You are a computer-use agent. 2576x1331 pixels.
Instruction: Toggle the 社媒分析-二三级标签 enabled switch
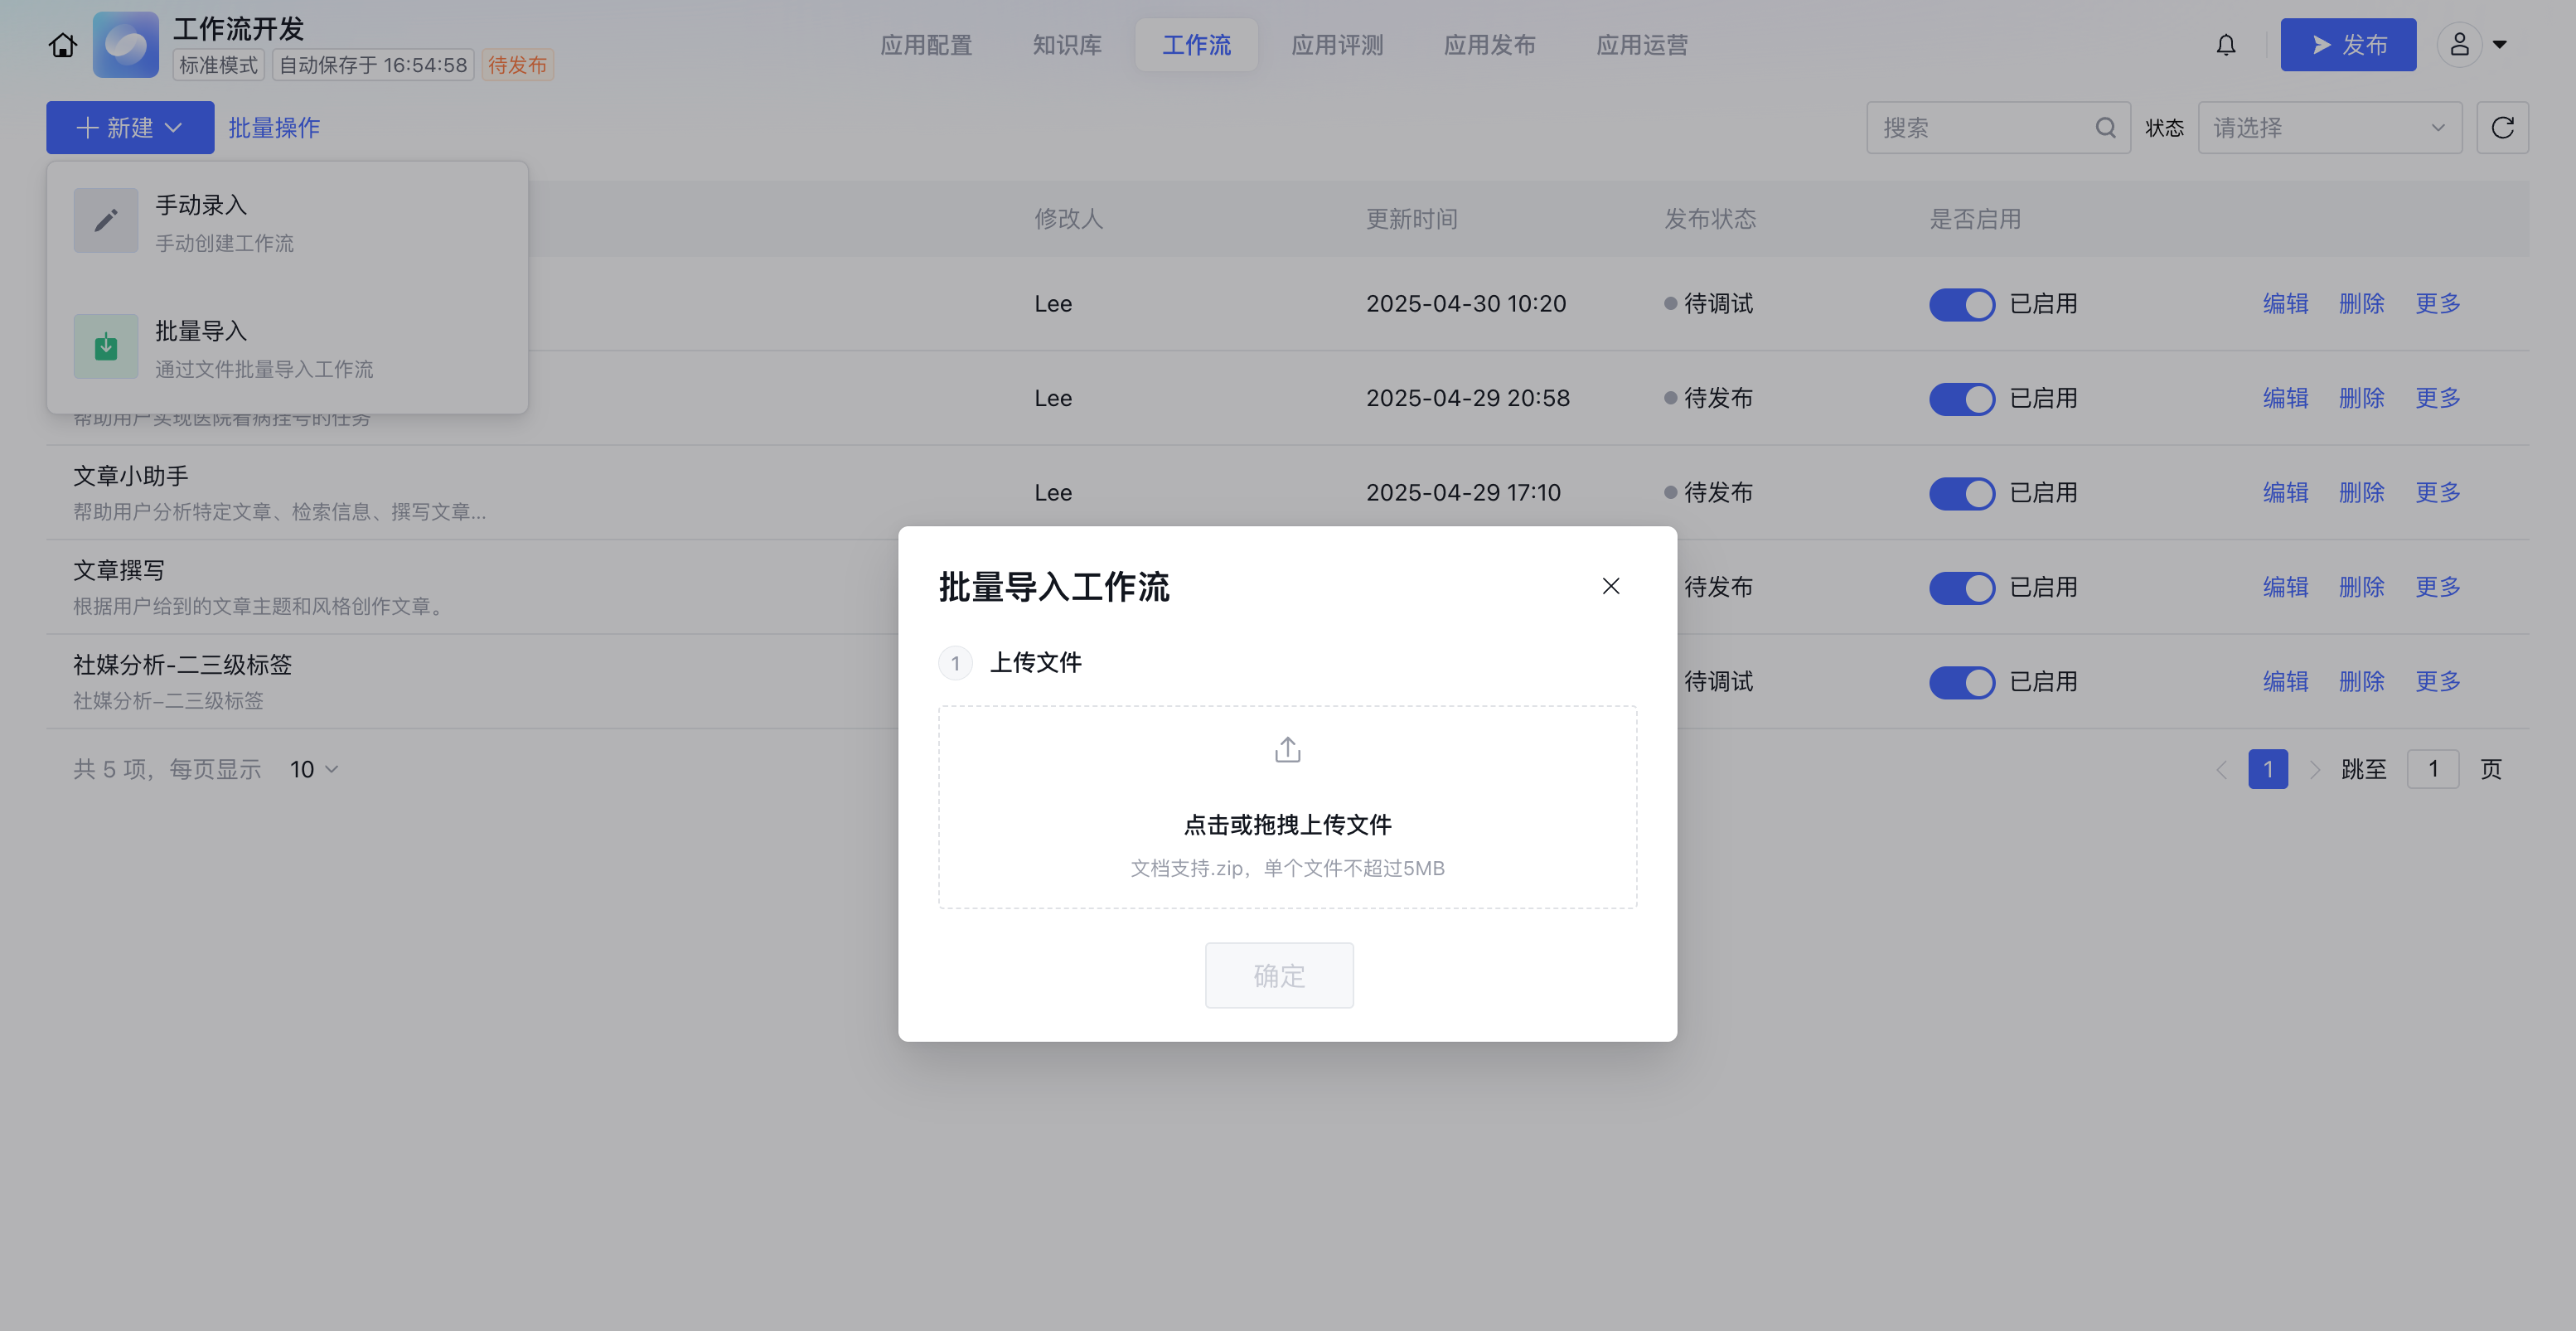[x=1961, y=682]
